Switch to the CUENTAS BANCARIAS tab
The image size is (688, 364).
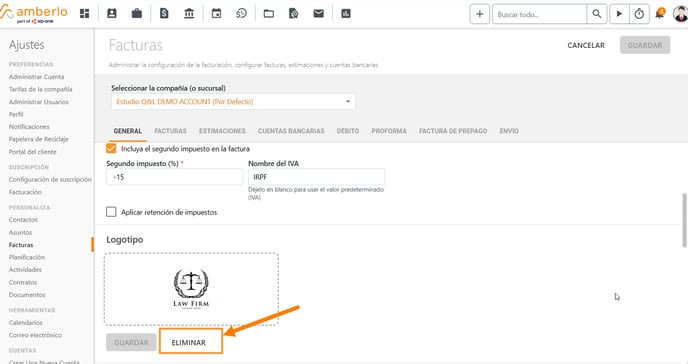pyautogui.click(x=291, y=131)
